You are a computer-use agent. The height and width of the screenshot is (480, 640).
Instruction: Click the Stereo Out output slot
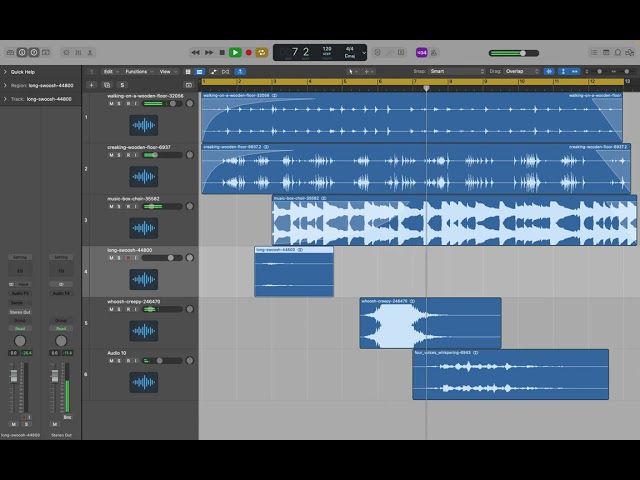tap(20, 312)
